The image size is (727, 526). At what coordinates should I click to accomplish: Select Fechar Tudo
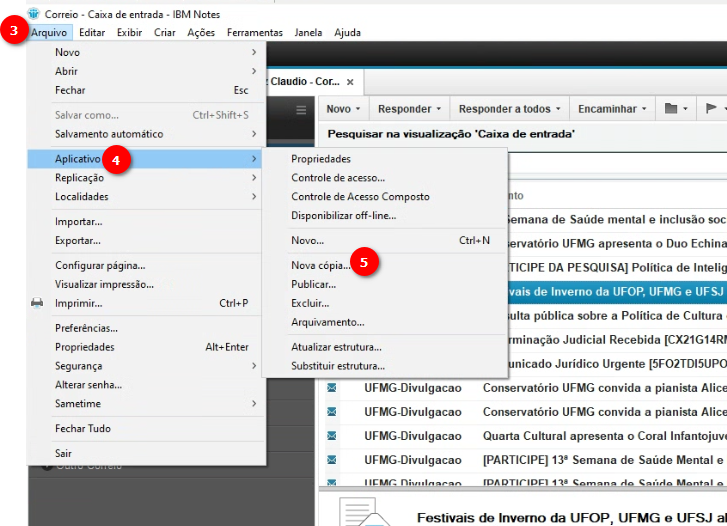[x=147, y=429]
